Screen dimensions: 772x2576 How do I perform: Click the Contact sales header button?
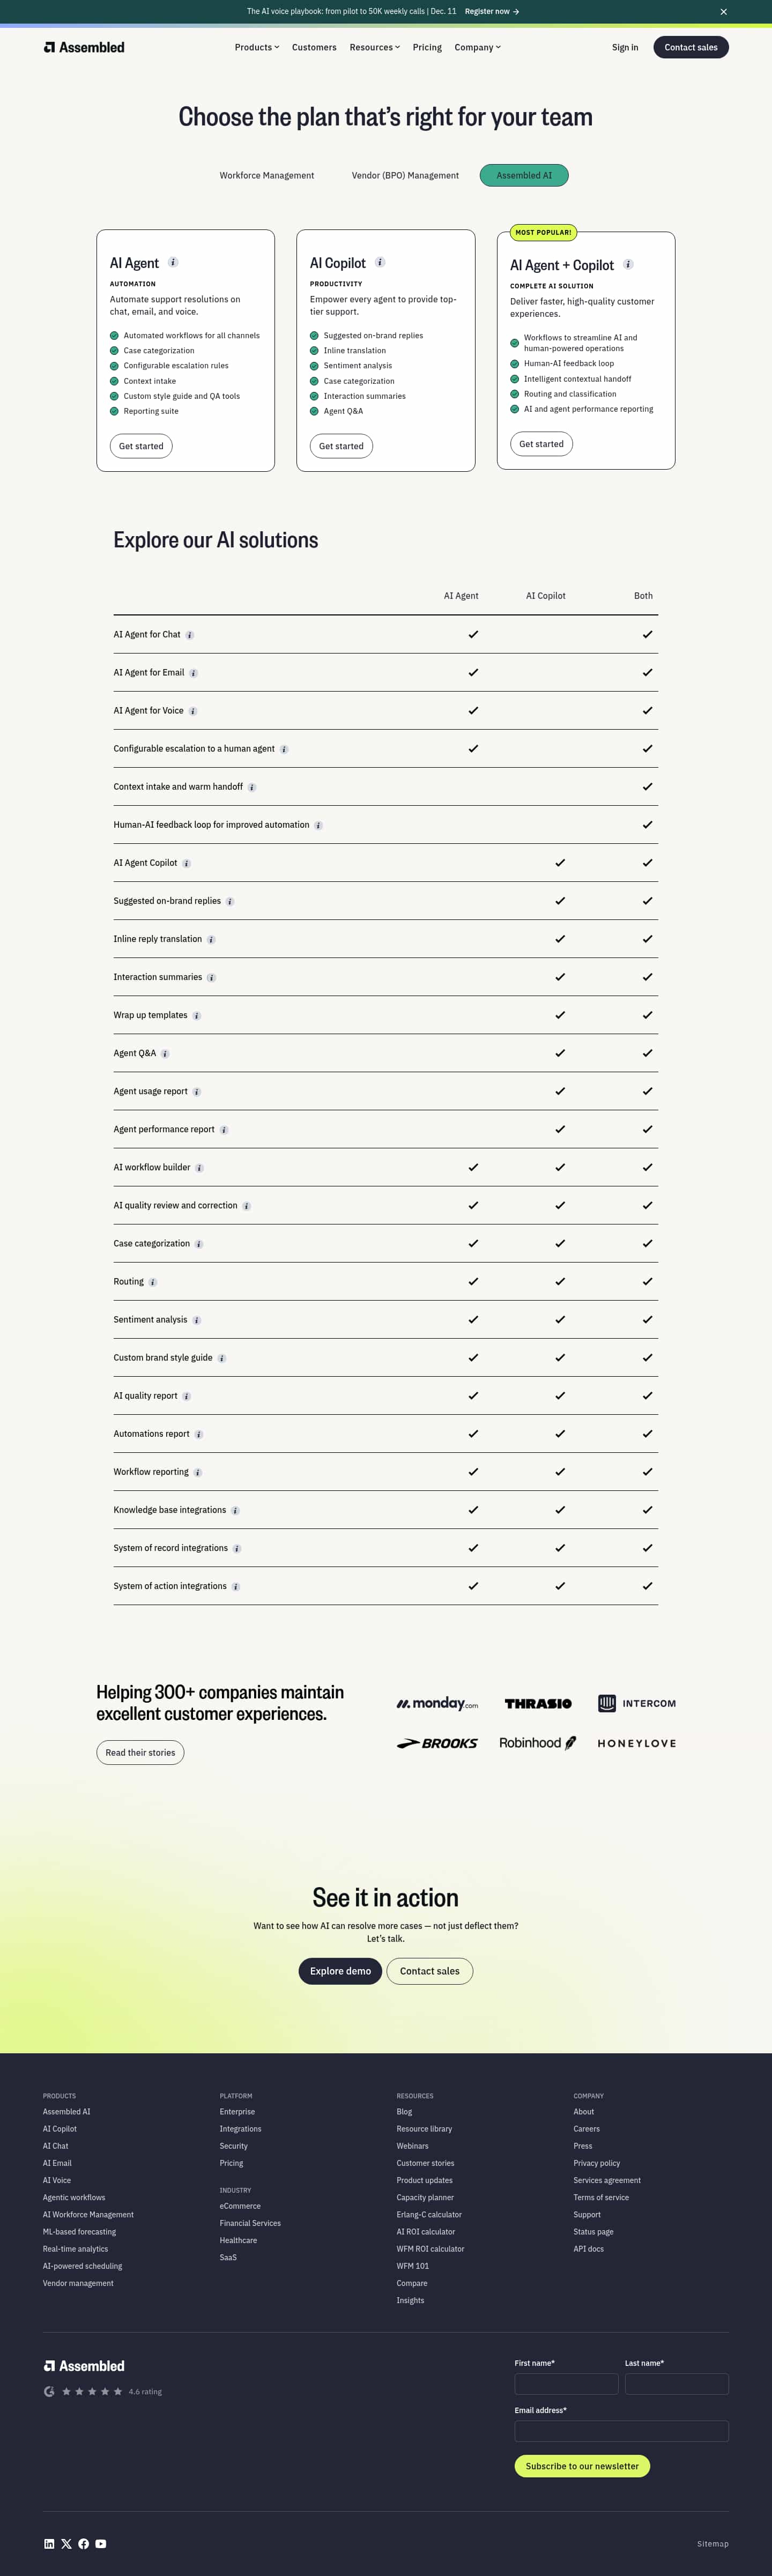(690, 47)
